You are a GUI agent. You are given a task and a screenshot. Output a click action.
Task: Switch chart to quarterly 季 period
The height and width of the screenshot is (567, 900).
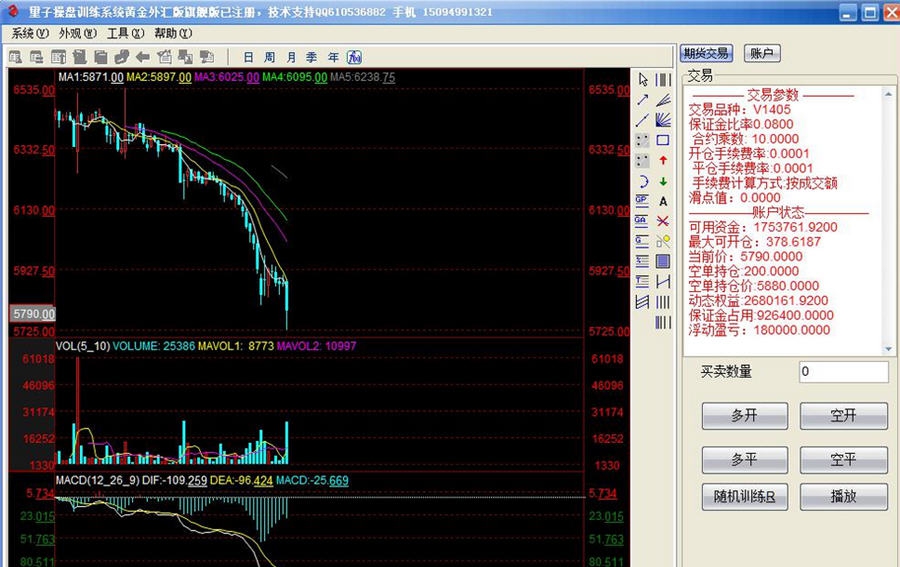tap(312, 57)
